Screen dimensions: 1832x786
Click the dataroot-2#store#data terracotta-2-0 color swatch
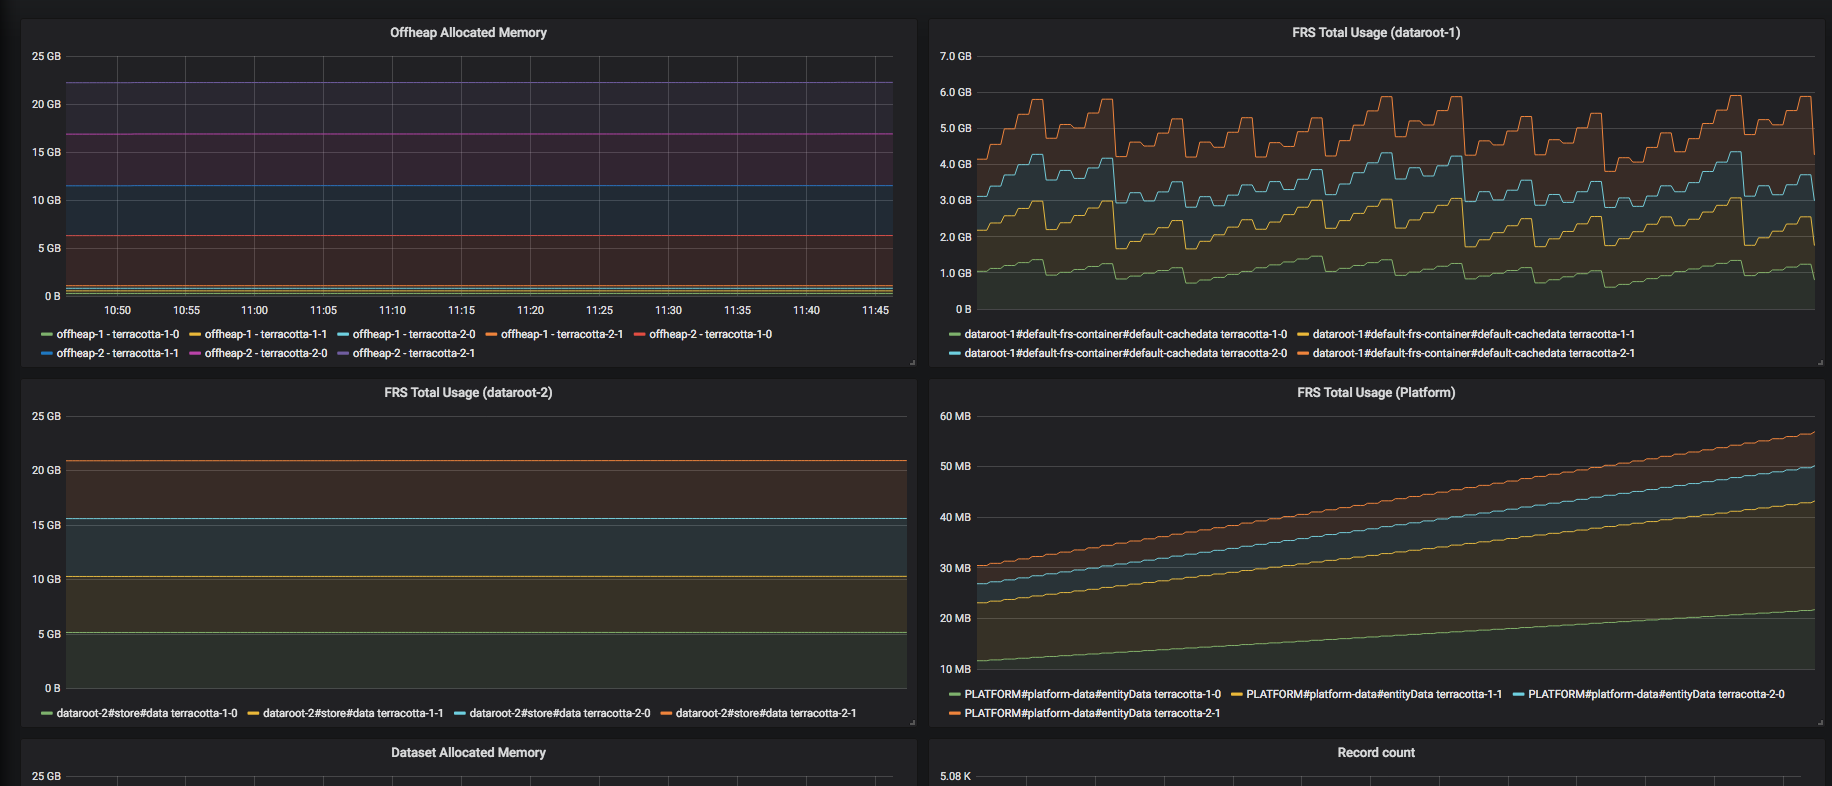pos(460,713)
